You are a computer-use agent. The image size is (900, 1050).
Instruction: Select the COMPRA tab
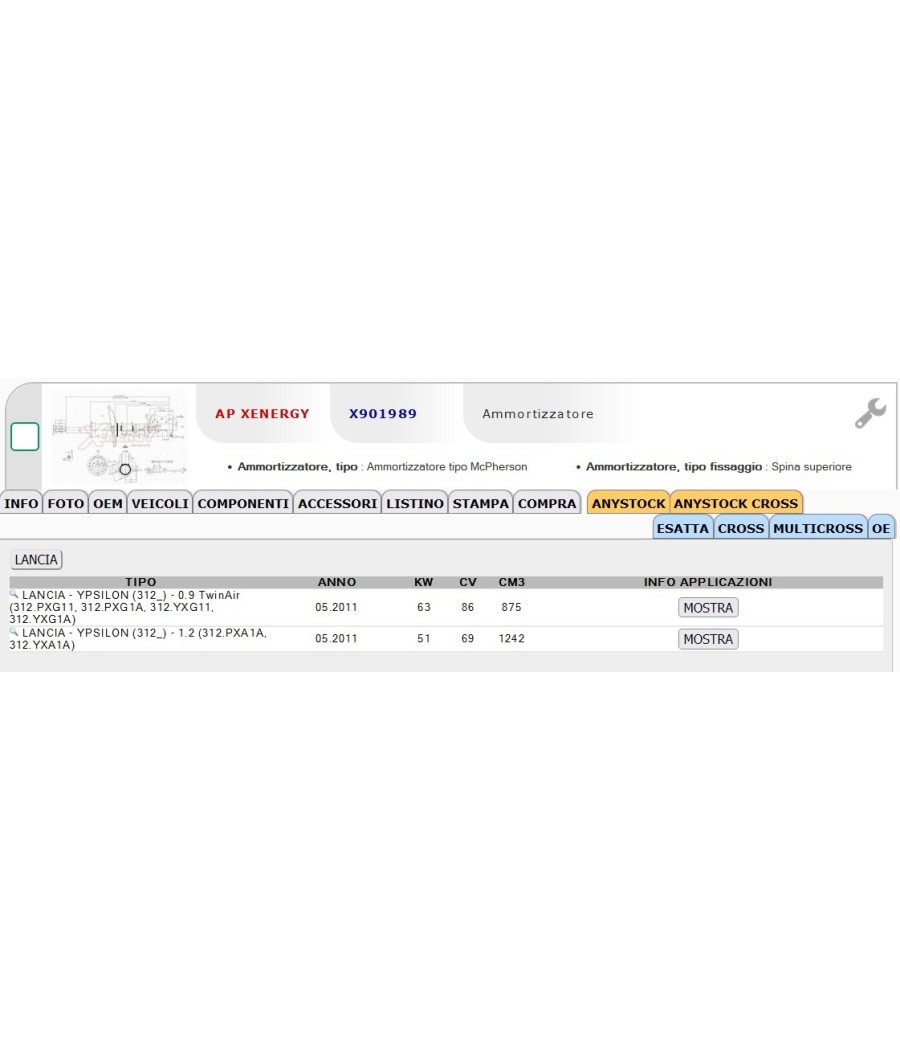pyautogui.click(x=547, y=503)
